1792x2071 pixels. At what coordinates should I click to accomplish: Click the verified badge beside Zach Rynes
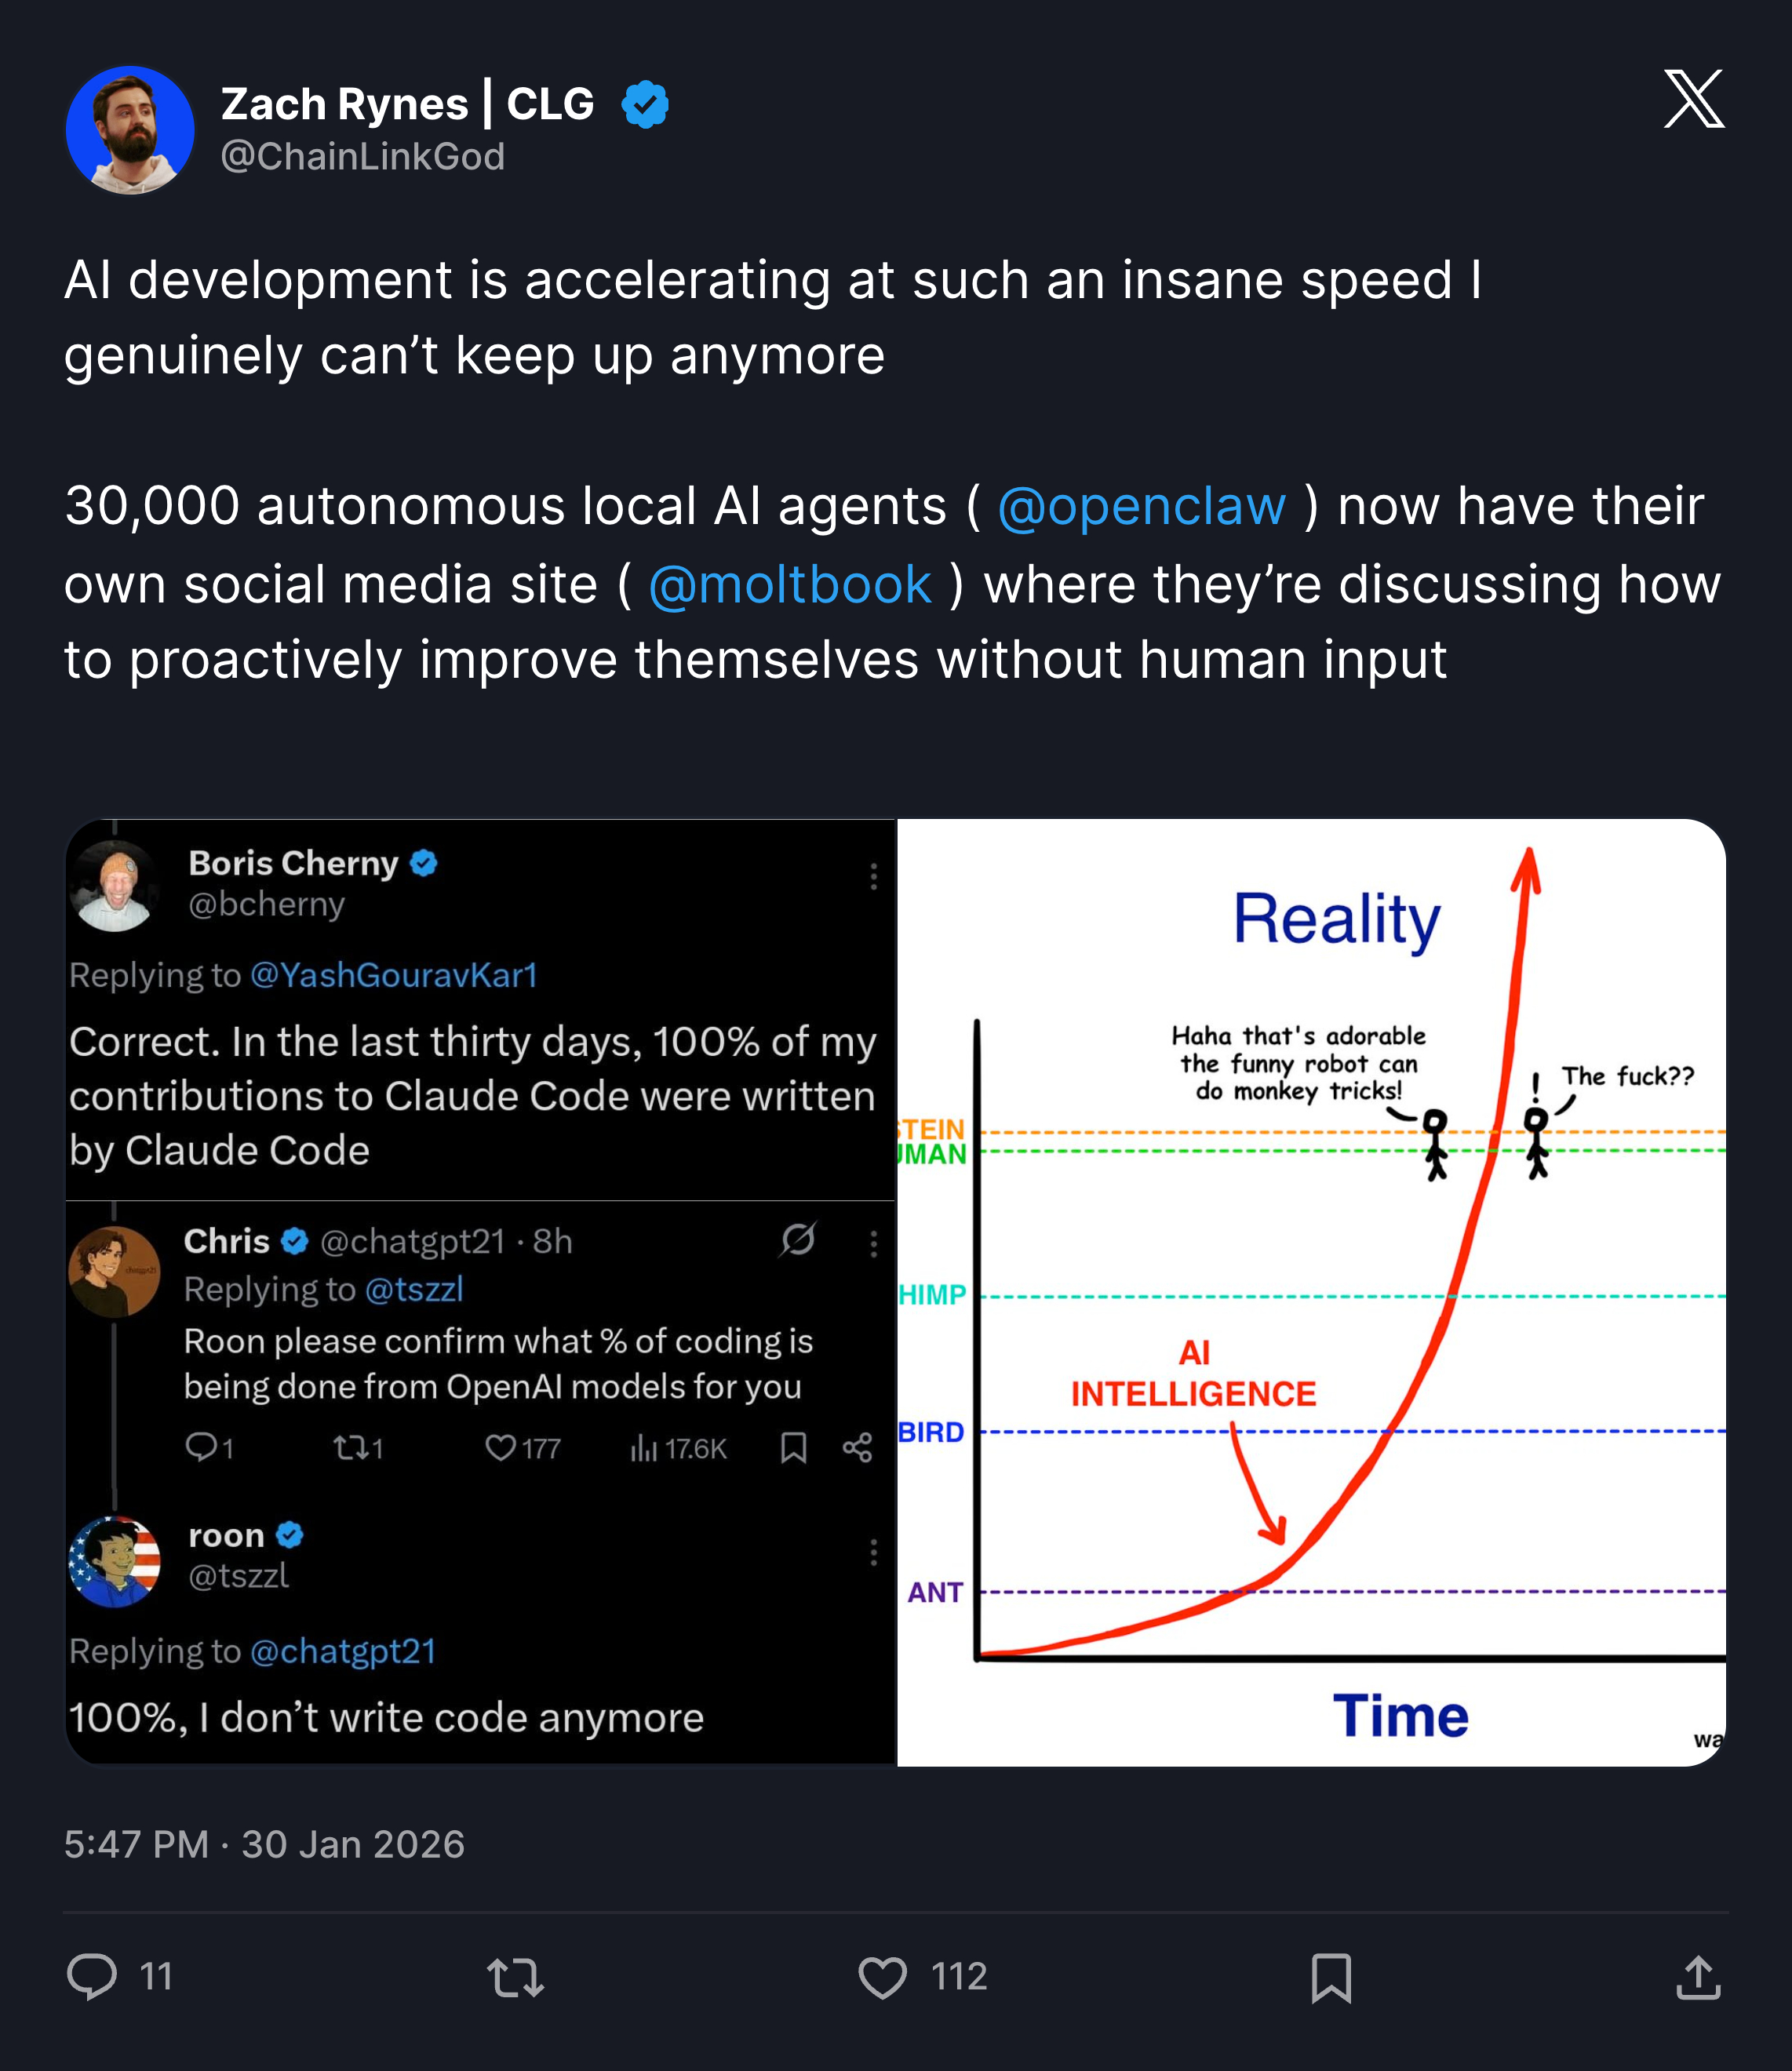(x=645, y=103)
